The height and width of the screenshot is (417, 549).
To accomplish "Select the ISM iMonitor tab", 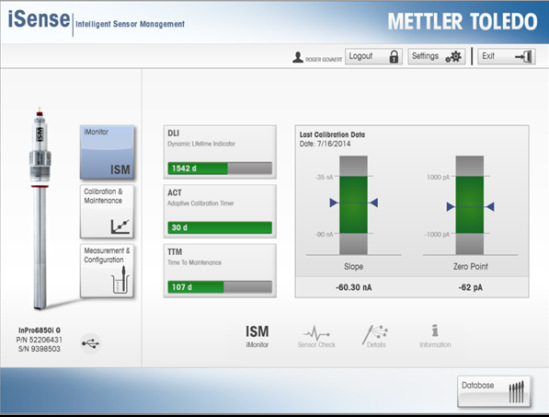I will point(257,336).
